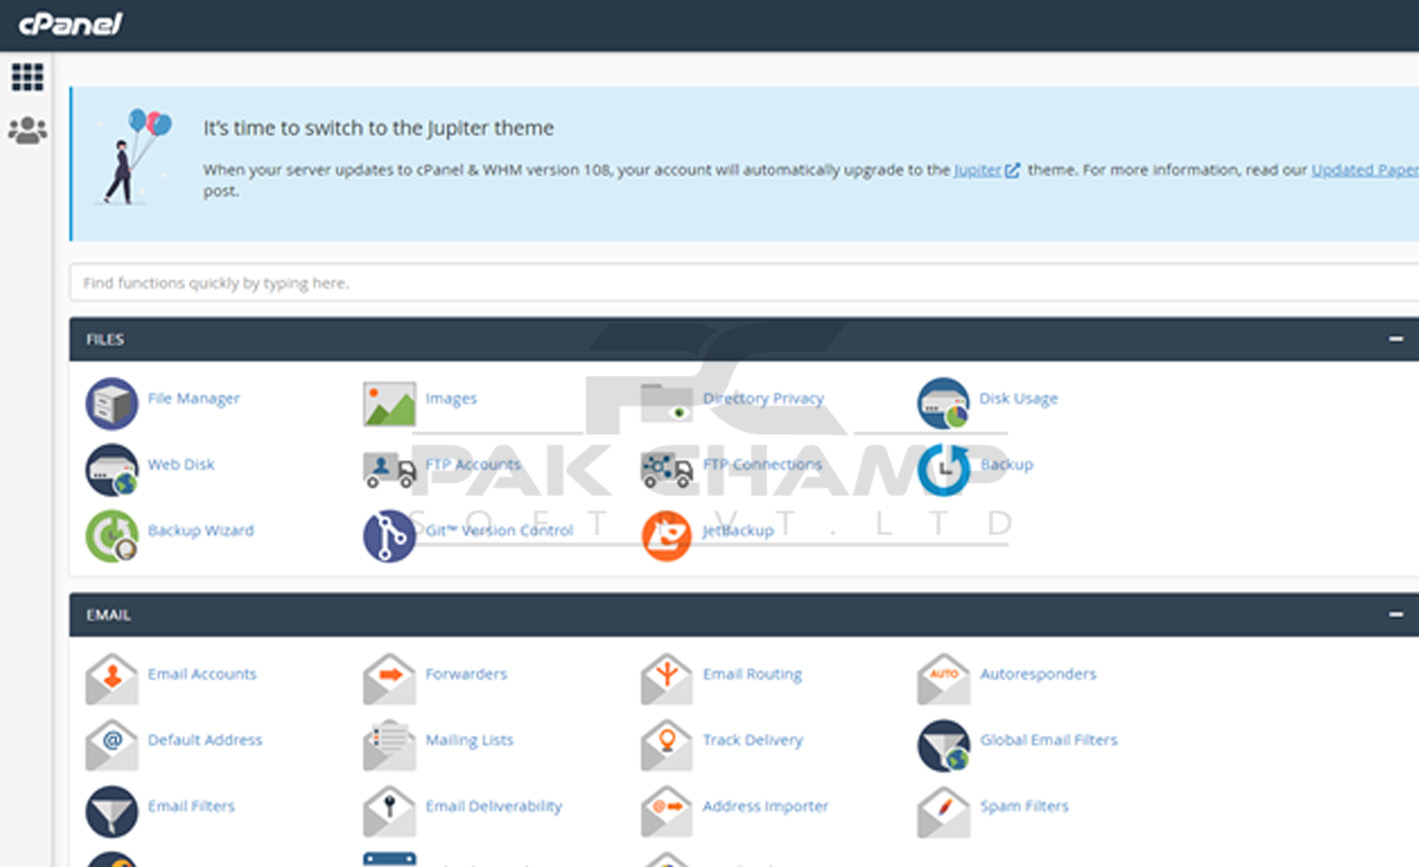
Task: Click the Mailing Lists icon
Action: click(389, 745)
